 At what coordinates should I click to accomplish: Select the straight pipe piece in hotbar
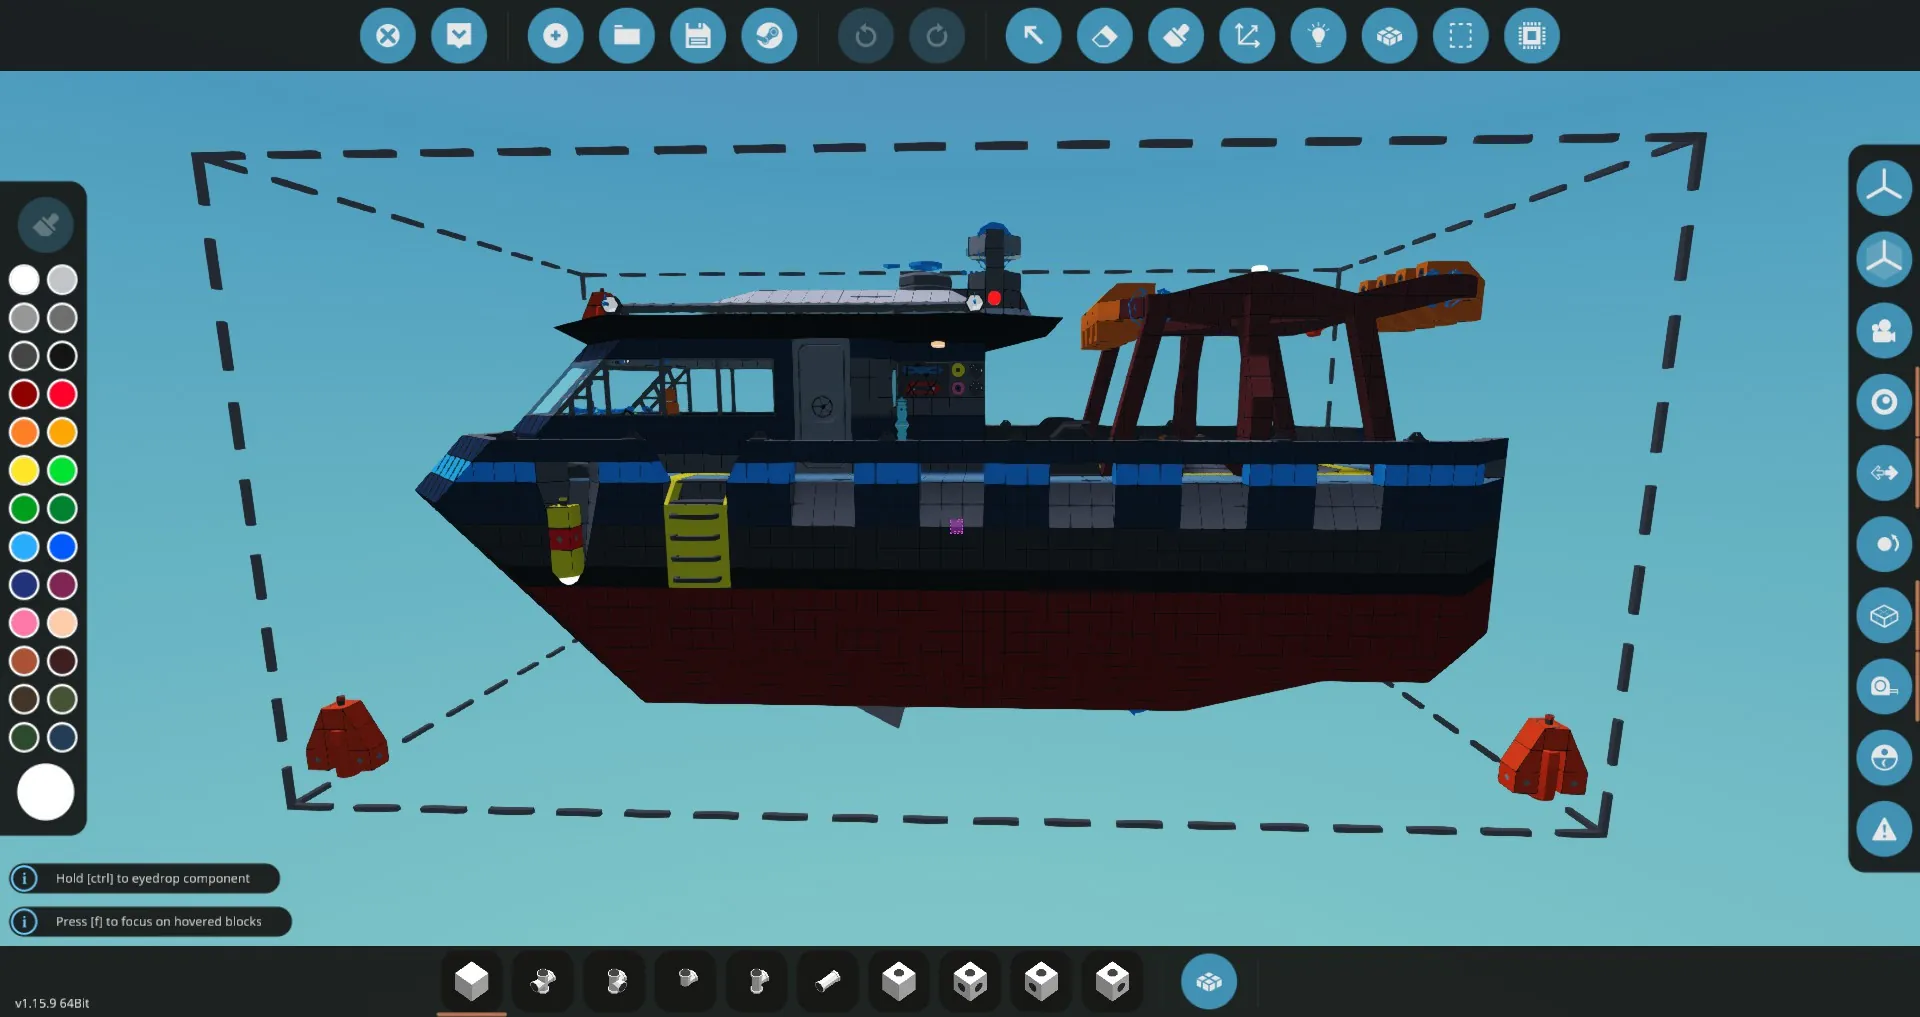point(828,982)
